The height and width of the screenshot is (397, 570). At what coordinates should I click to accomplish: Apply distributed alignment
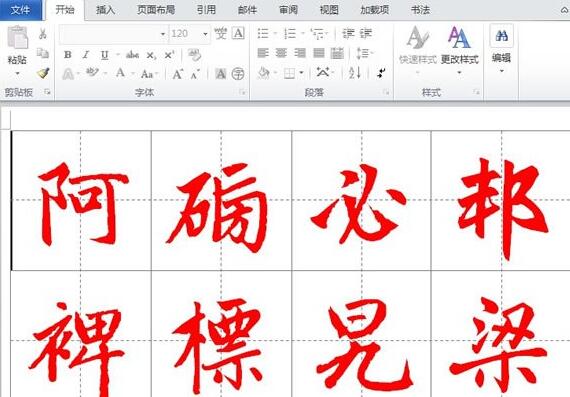click(337, 53)
